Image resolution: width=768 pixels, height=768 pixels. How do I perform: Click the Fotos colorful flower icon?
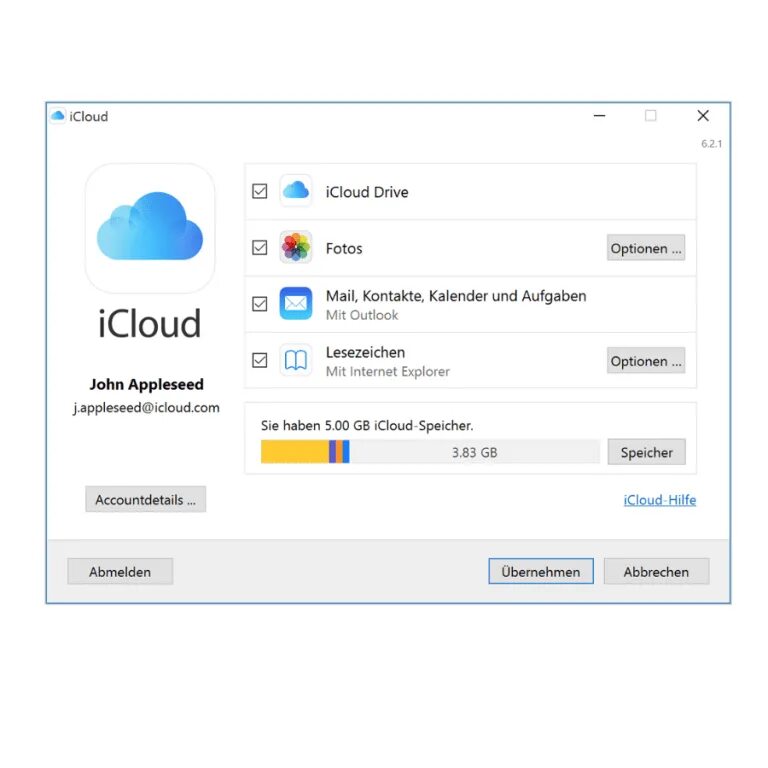point(296,247)
